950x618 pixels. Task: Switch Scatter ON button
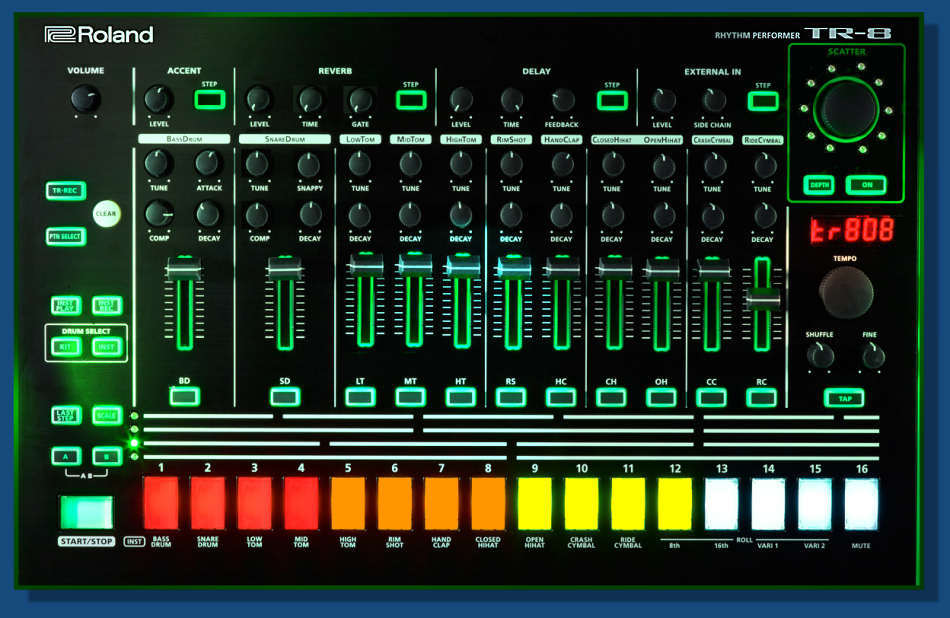[866, 185]
